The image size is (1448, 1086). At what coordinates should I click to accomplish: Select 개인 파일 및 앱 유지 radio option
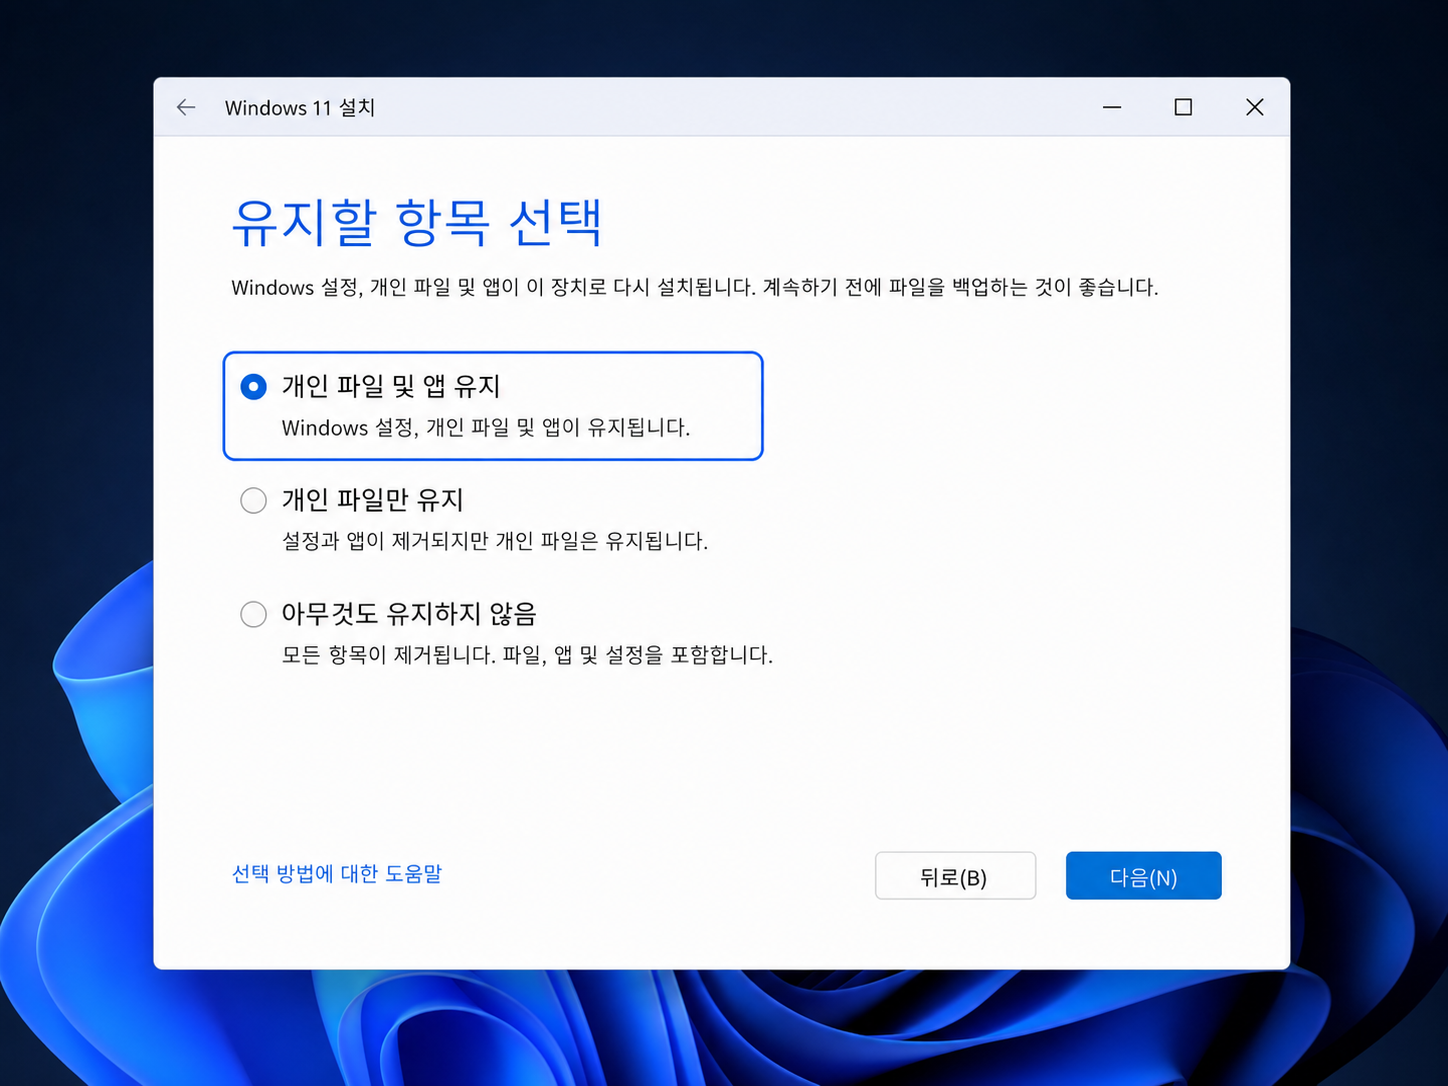(254, 387)
